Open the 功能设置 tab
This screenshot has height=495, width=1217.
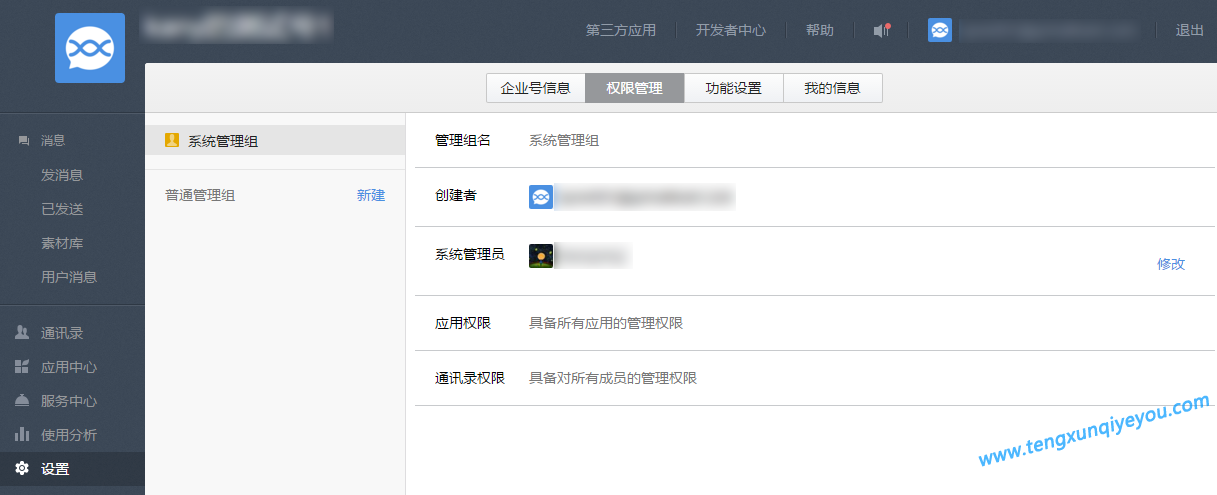733,88
